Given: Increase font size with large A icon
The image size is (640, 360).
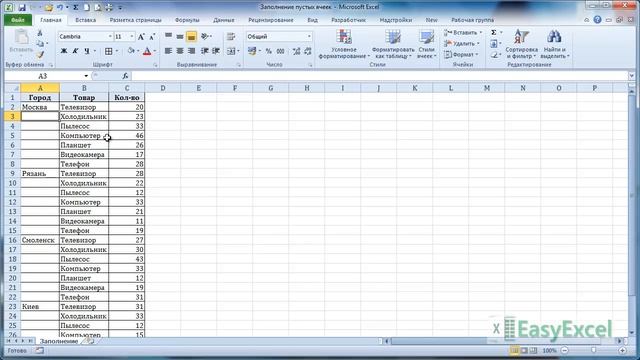Looking at the screenshot, I should click(x=141, y=37).
